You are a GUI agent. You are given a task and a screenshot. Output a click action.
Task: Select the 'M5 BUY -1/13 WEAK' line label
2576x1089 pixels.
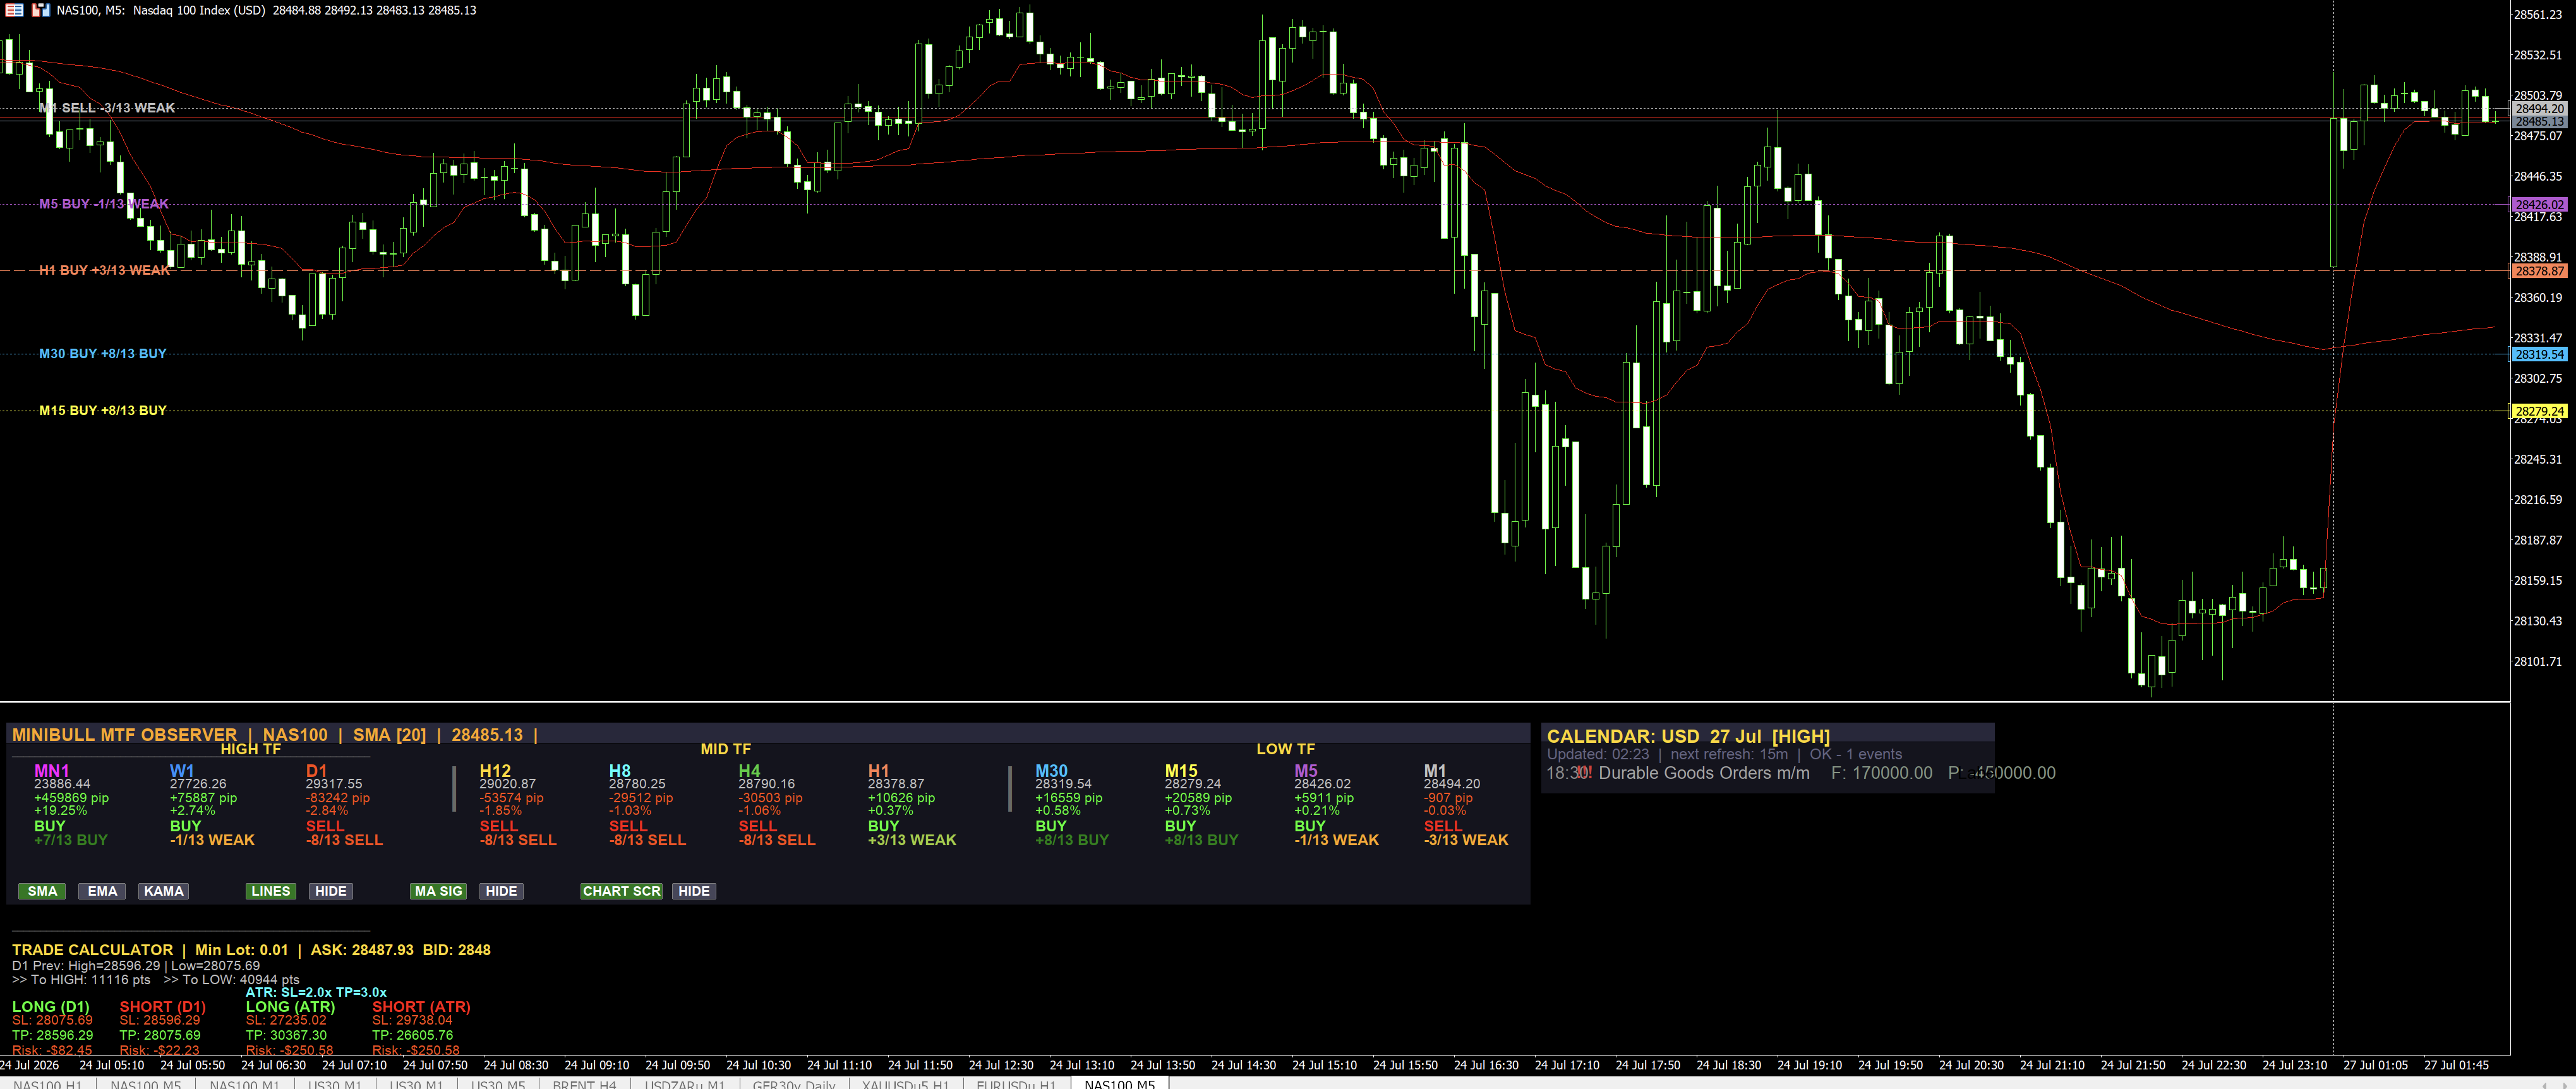104,204
